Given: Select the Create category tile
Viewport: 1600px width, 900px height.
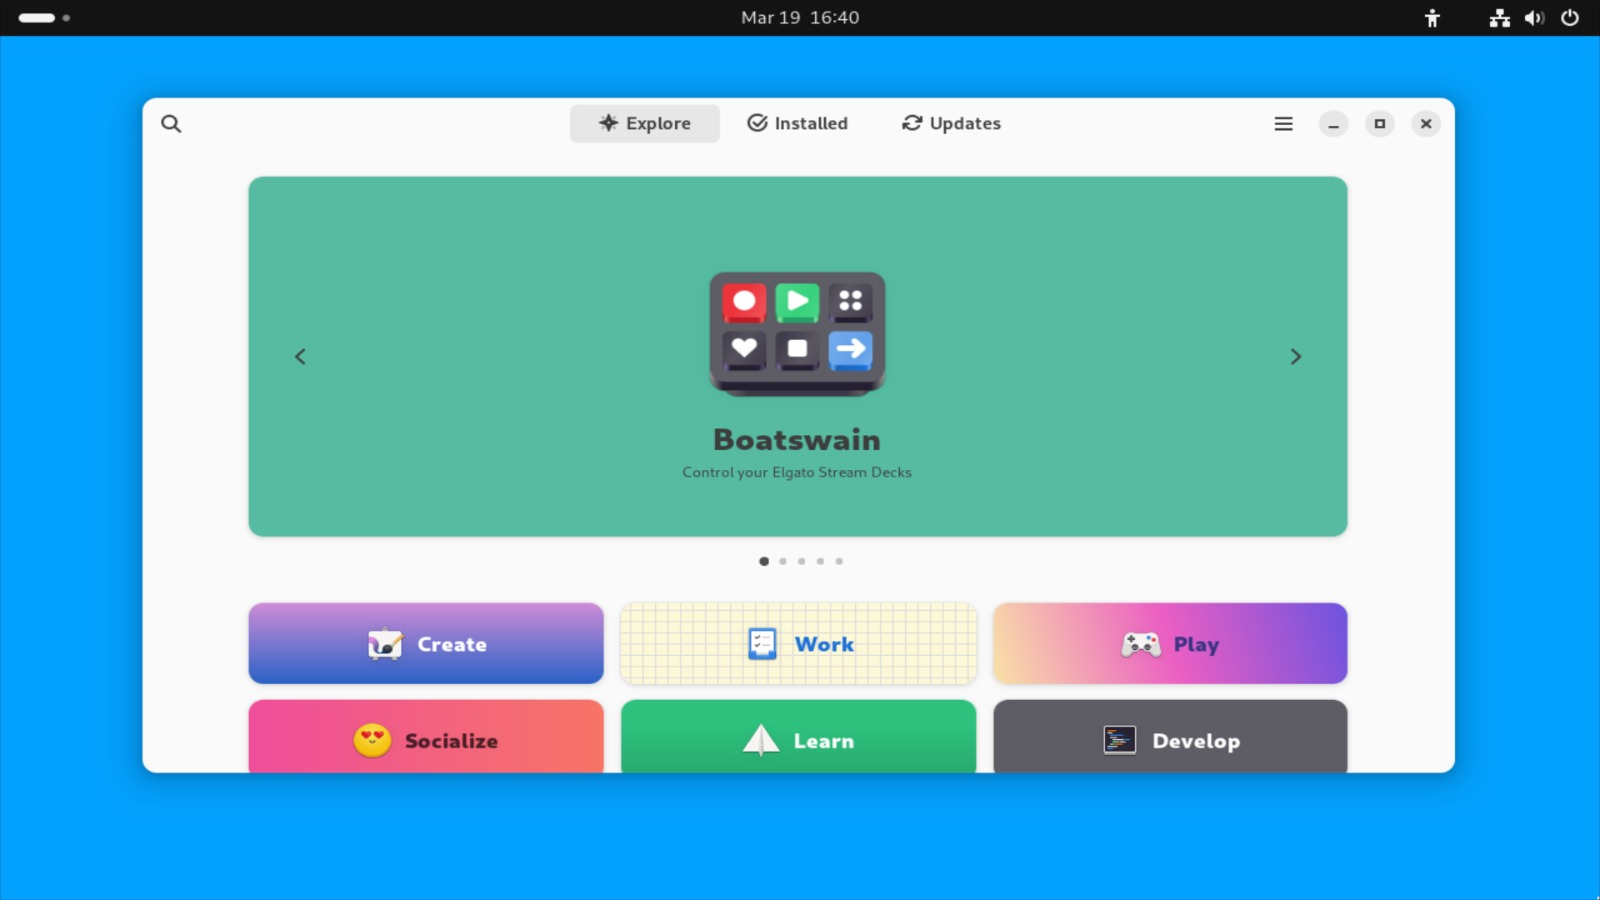Looking at the screenshot, I should [425, 643].
